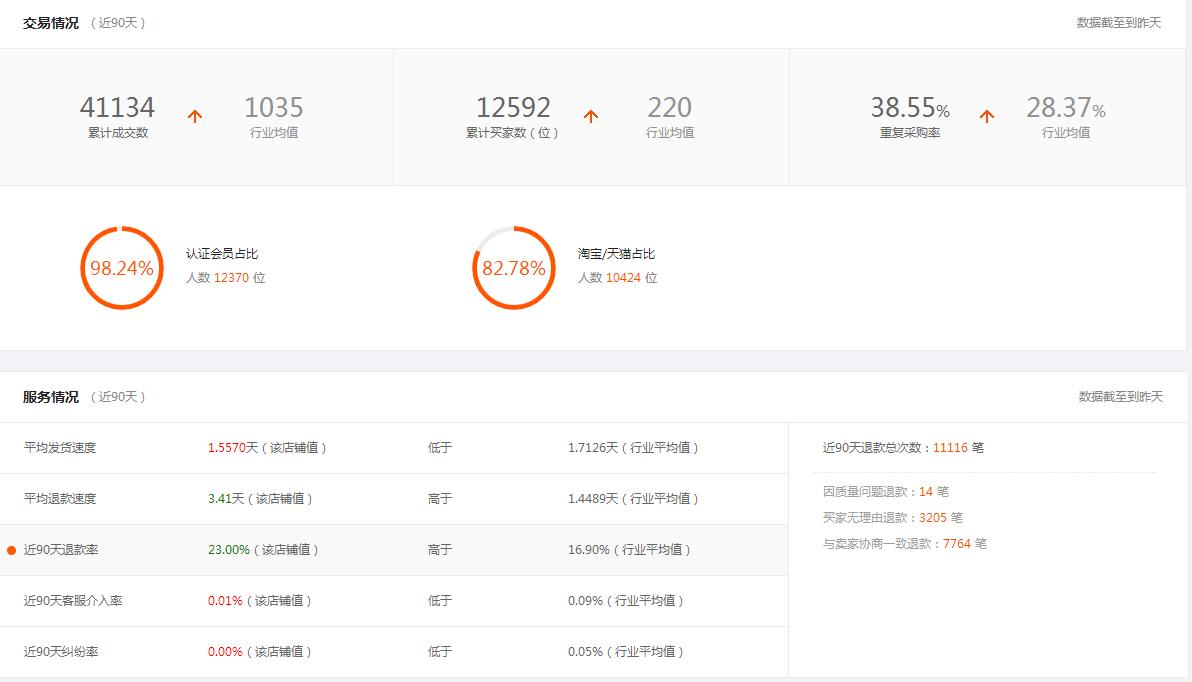Click 数据截至到昨天 in 服务情况 section

click(x=1122, y=396)
